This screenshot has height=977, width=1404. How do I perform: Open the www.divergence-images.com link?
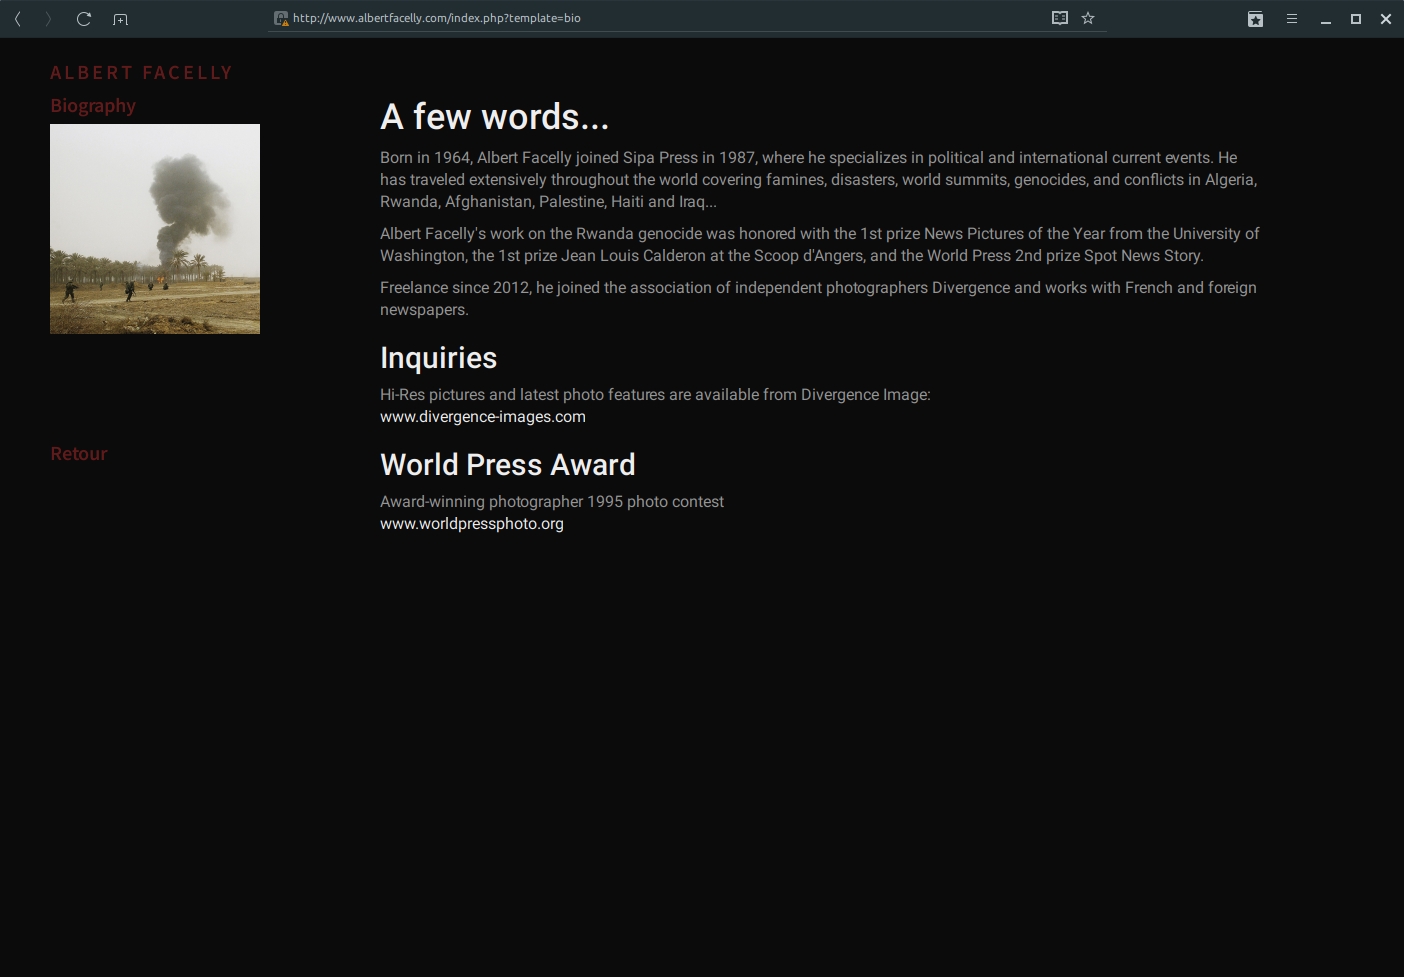point(483,417)
